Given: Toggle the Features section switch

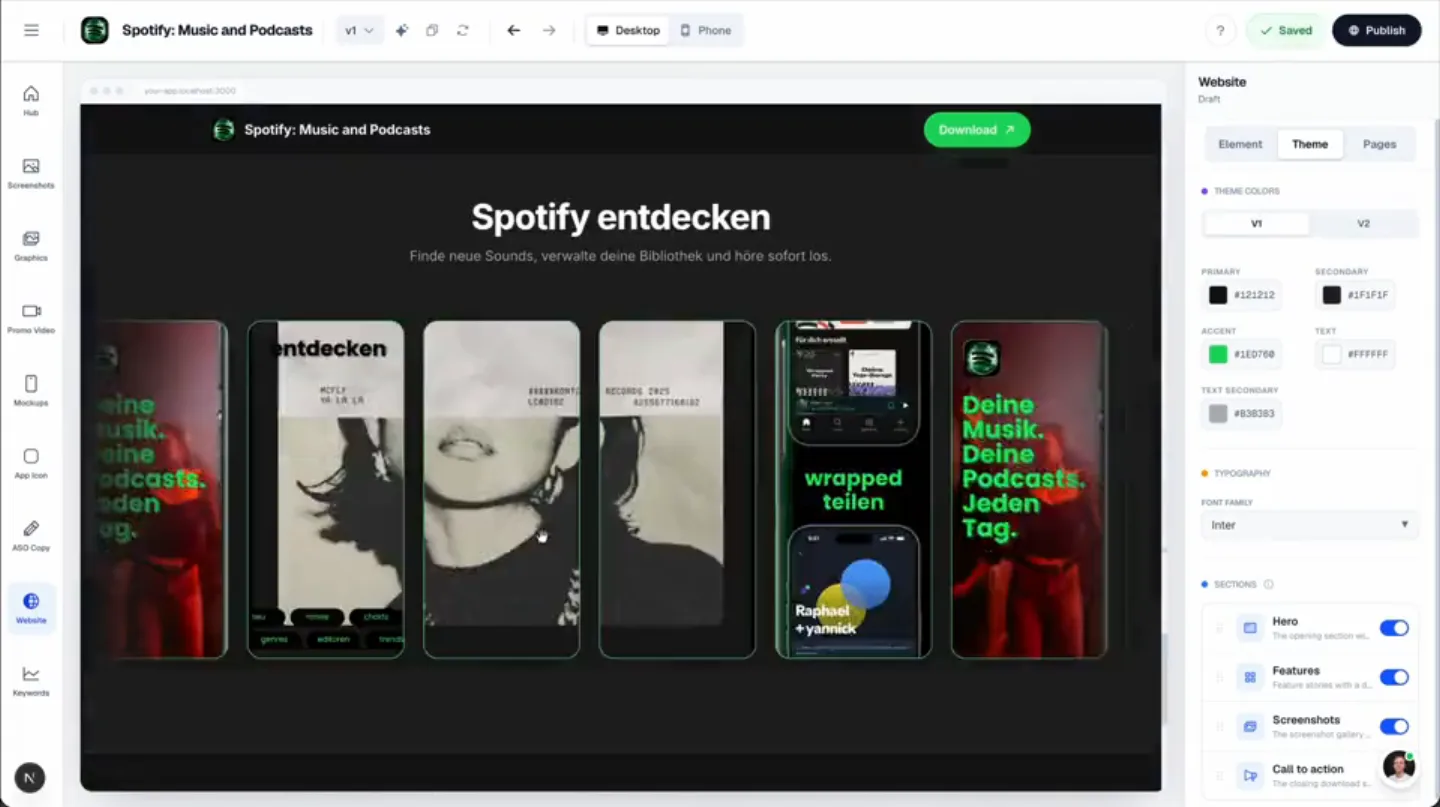Looking at the screenshot, I should [1394, 677].
